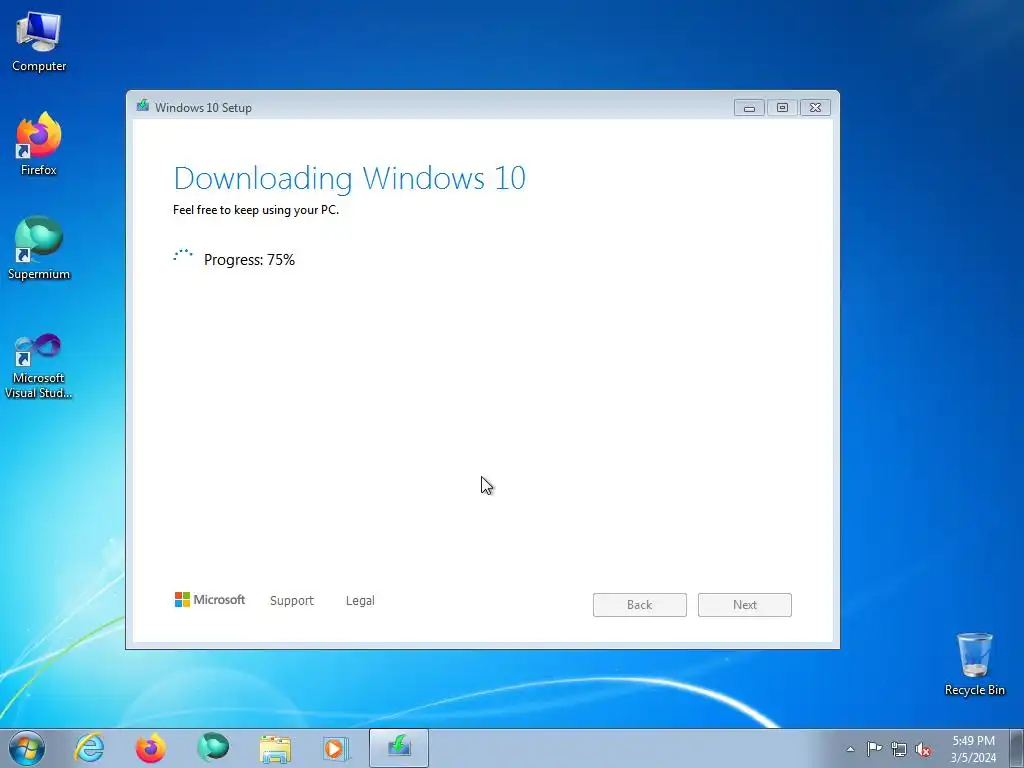Open the Legal link
The width and height of the screenshot is (1024, 768).
[x=360, y=601]
